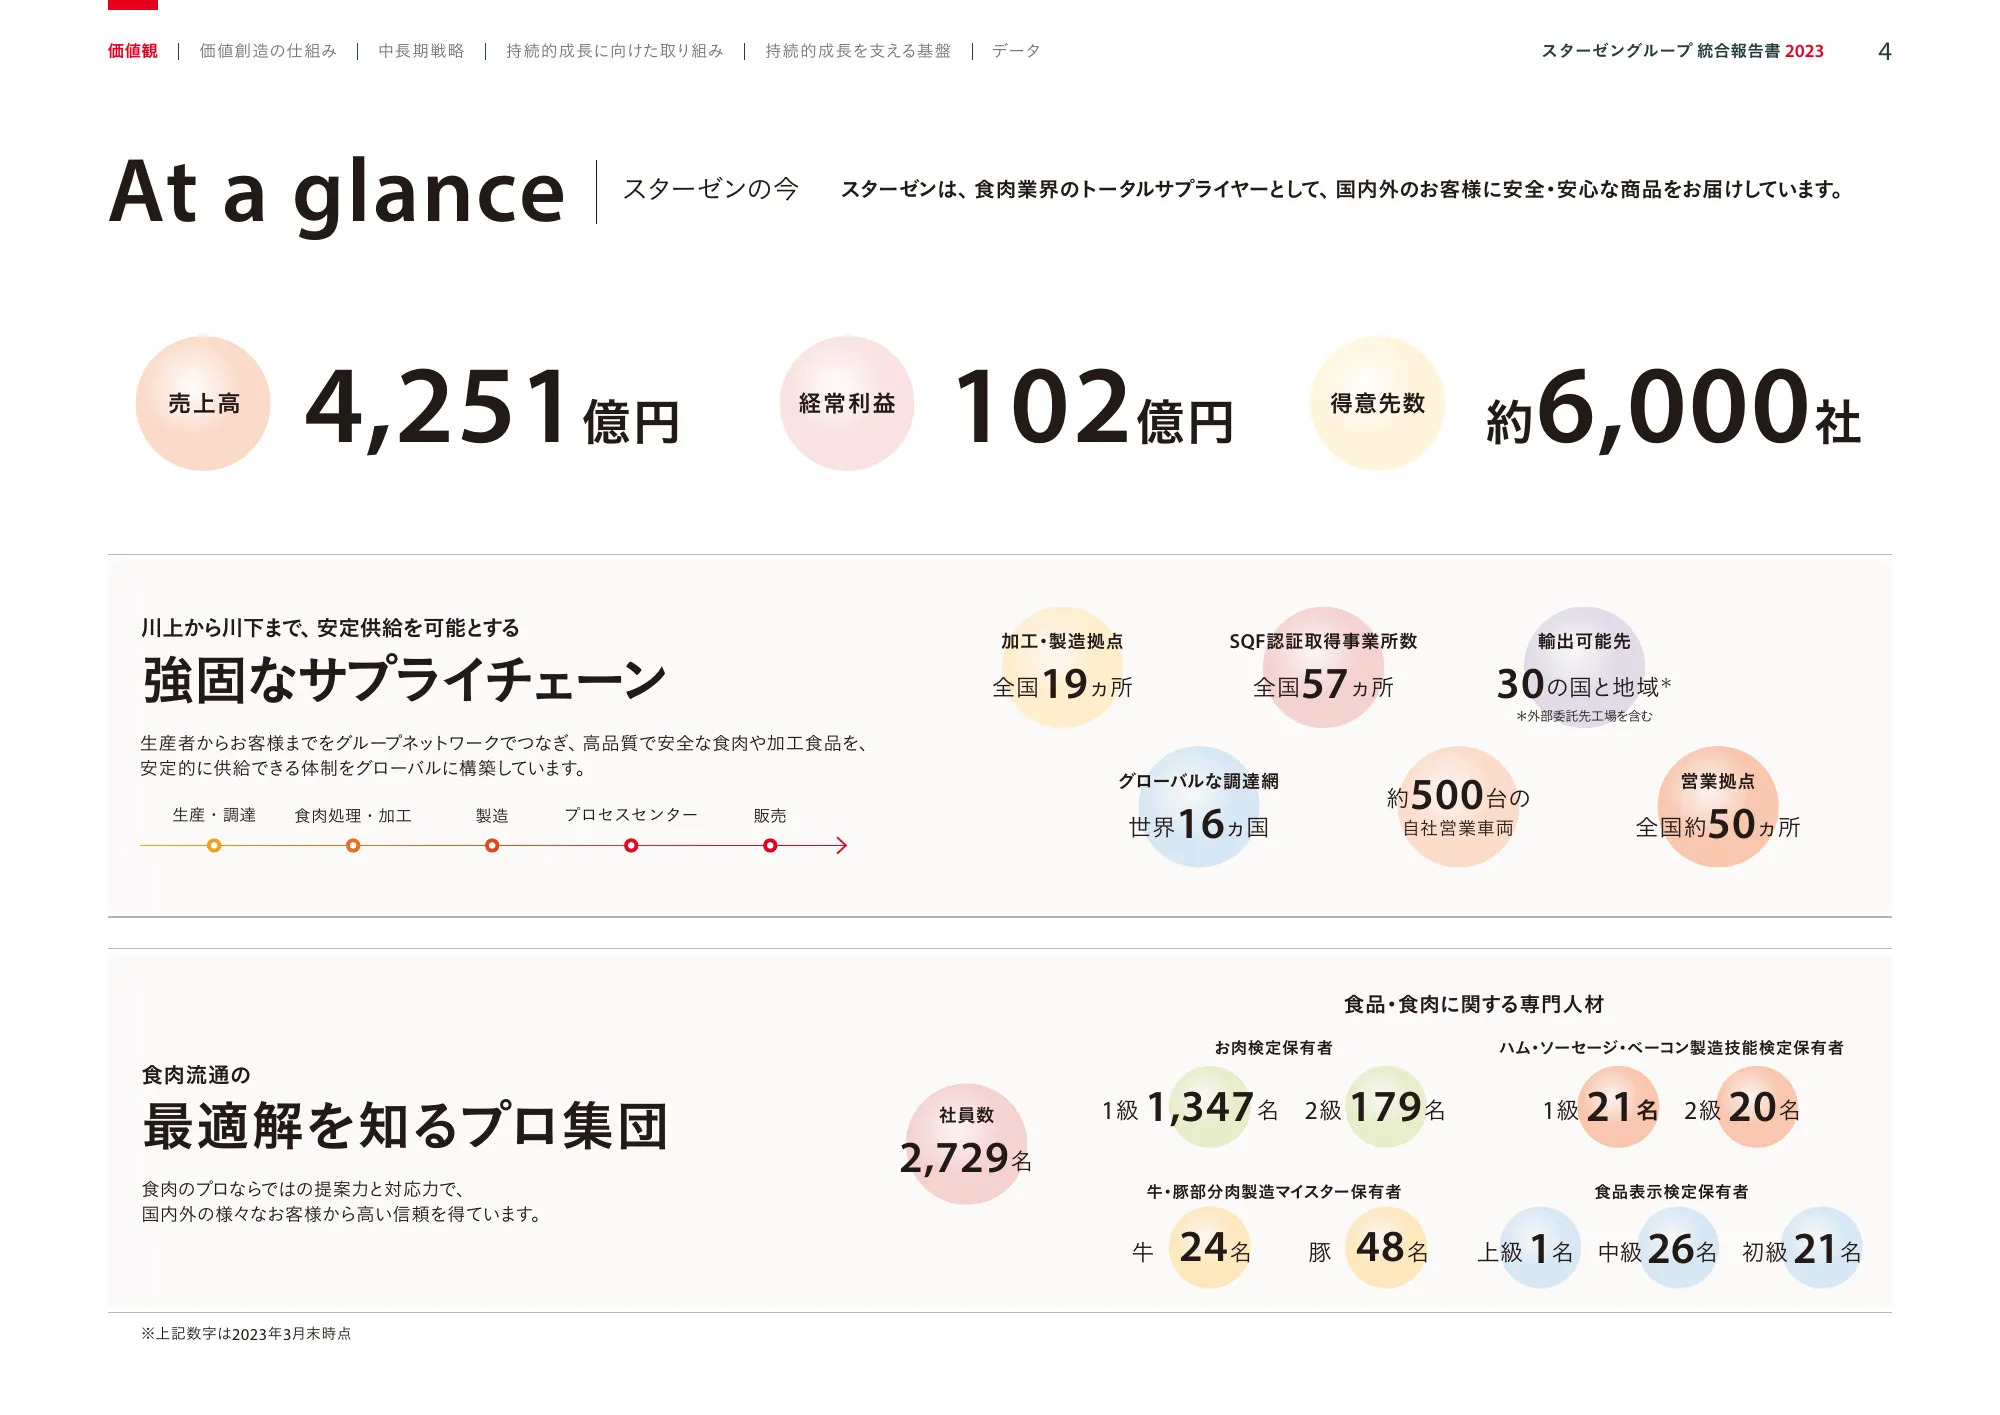Screen dimensions: 2000x1415
Task: Switch to 持続的成長を支える基盤 tab
Action: pos(858,51)
